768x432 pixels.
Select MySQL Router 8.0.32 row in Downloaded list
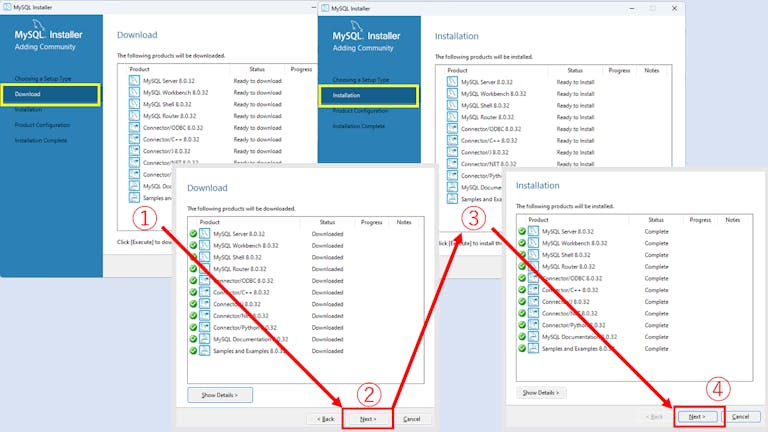[x=306, y=269]
